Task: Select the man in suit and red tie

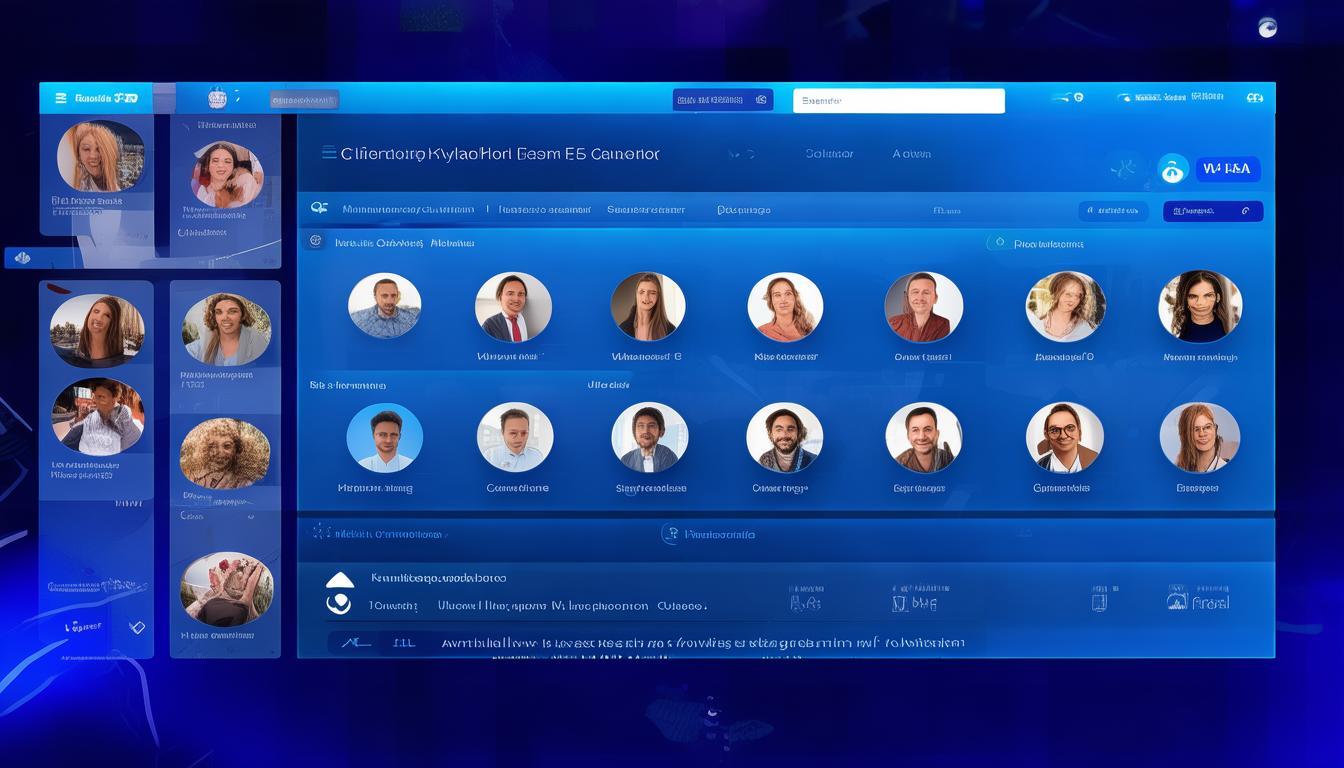Action: (x=513, y=307)
